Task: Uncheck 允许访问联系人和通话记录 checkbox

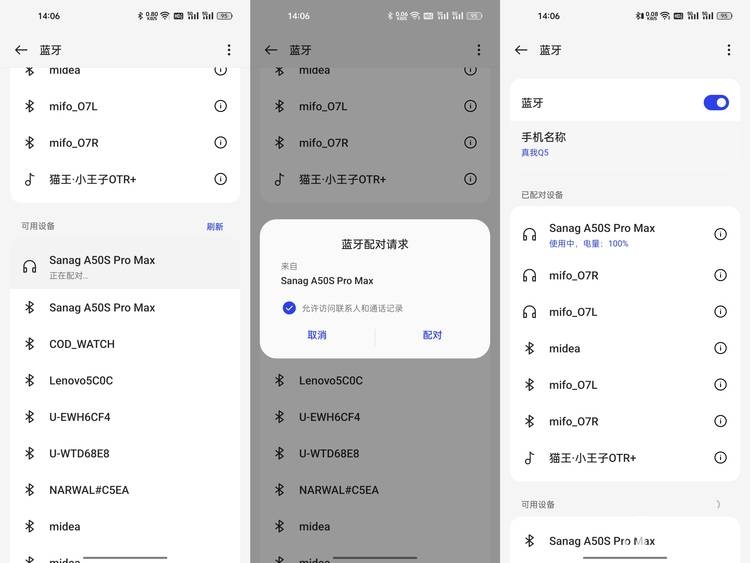Action: [289, 308]
